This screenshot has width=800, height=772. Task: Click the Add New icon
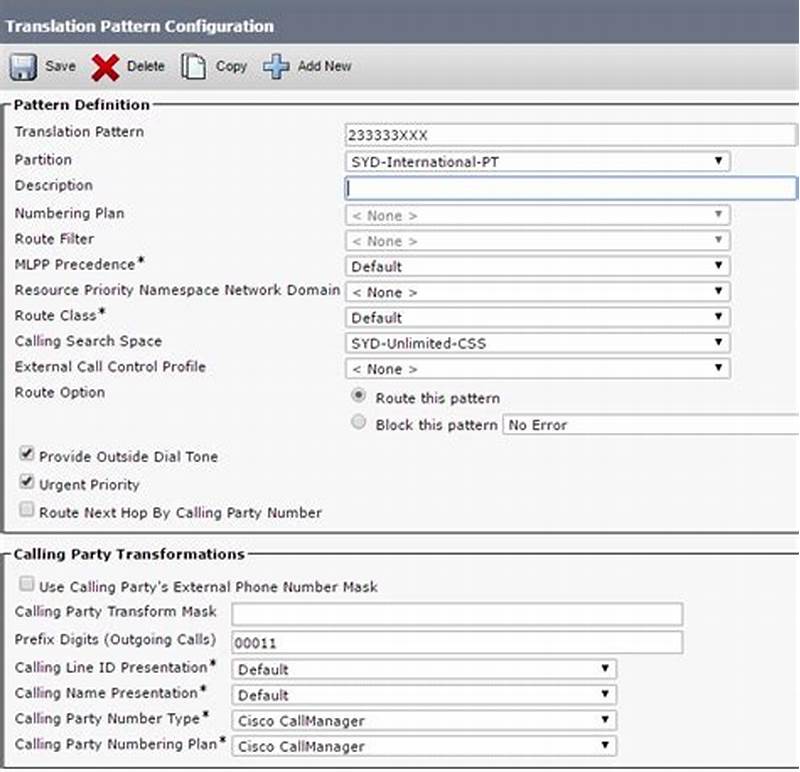click(x=275, y=66)
